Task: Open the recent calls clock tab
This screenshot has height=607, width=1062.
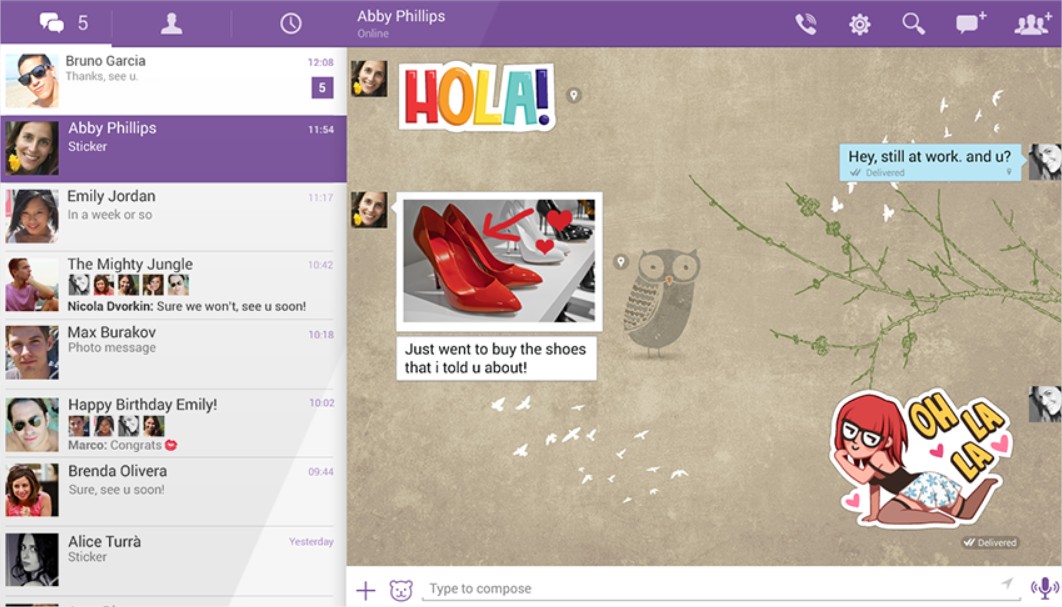Action: coord(290,23)
